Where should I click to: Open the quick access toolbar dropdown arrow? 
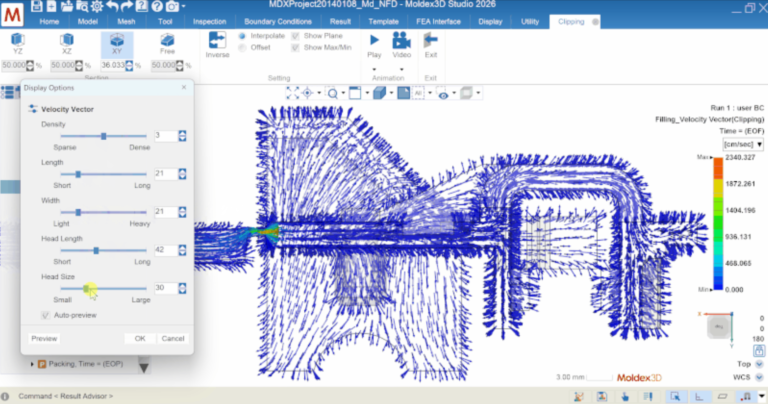(184, 6)
